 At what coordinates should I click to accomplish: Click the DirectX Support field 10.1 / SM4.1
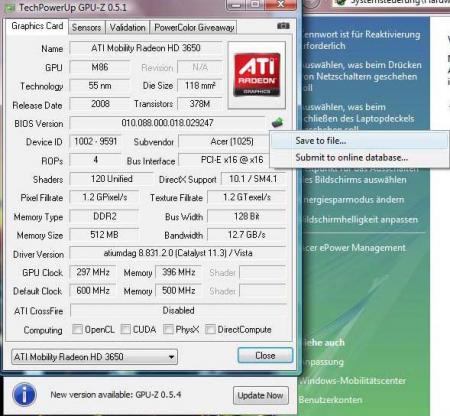[x=253, y=179]
